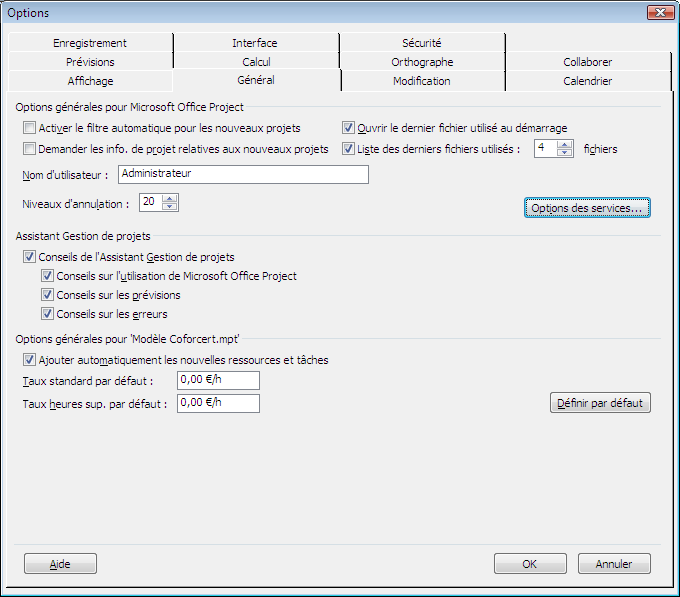Decrease the 'Niveaux d'annulation' value

pos(169,207)
